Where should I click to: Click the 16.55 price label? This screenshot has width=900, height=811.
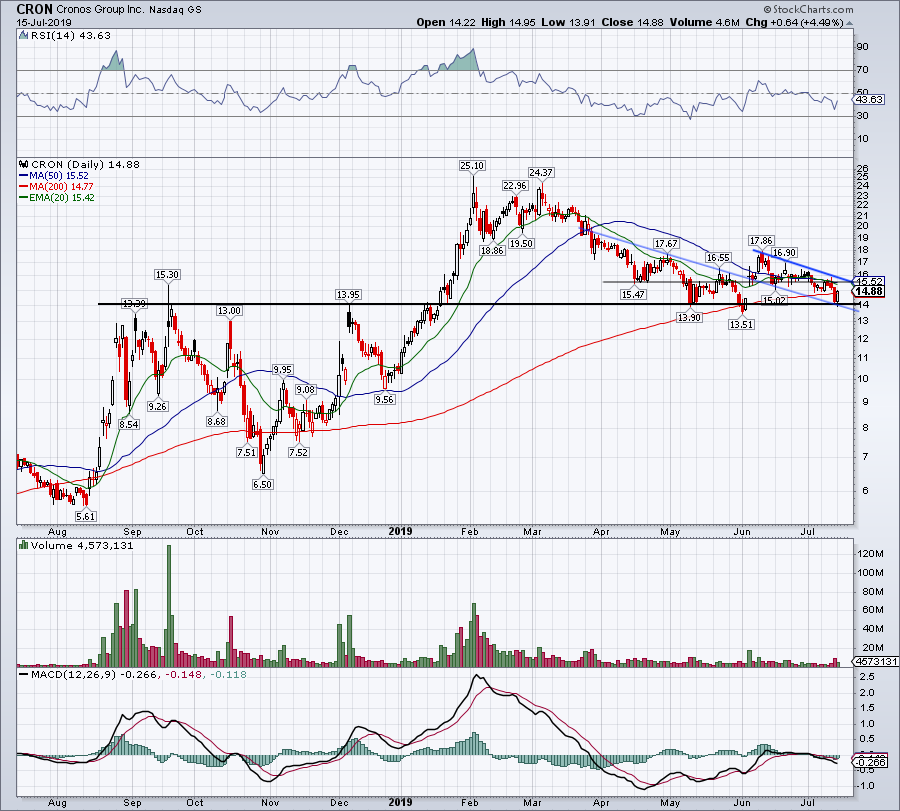pos(718,258)
